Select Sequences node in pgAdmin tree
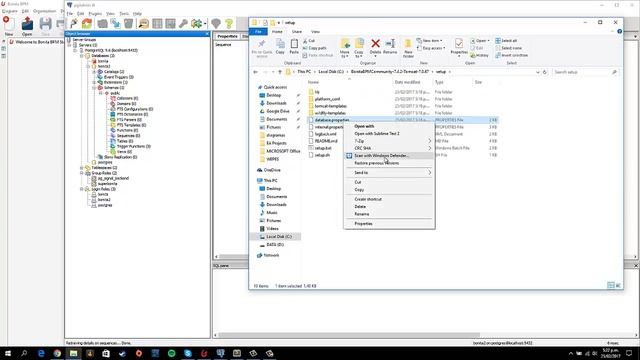Screen dimensions: 640x360 (x=128, y=136)
